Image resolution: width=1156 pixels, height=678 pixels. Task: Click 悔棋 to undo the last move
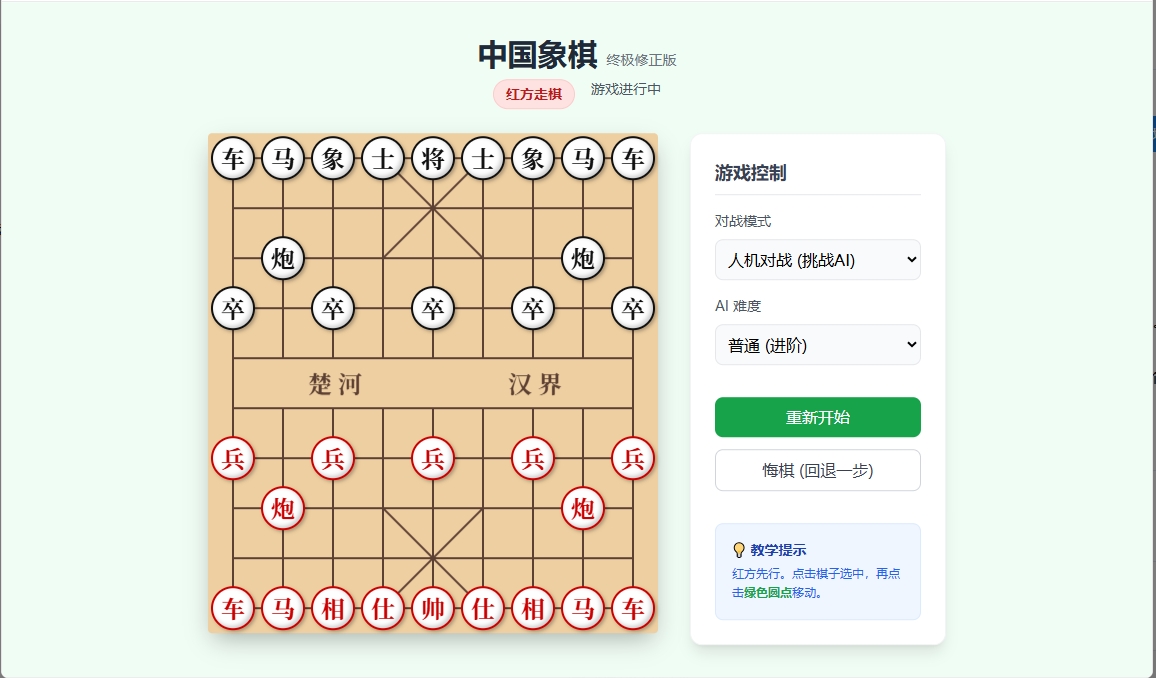click(817, 470)
